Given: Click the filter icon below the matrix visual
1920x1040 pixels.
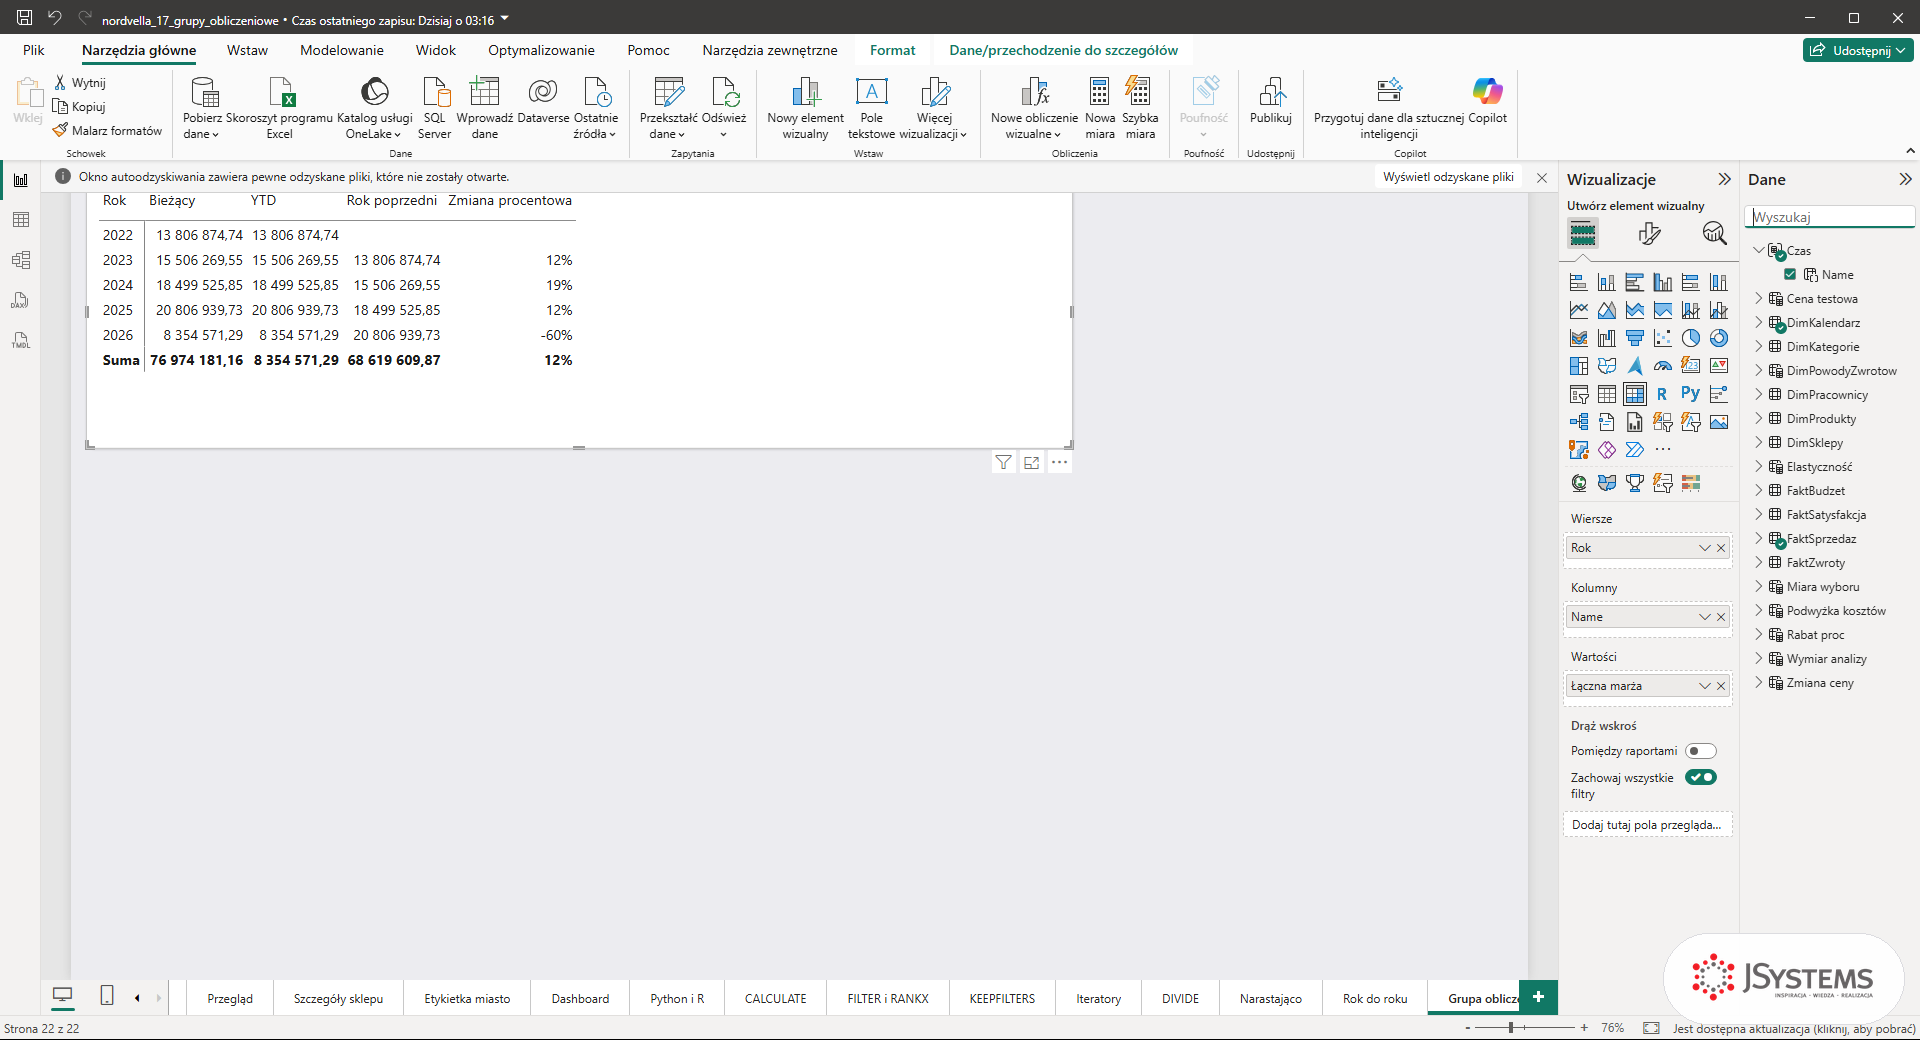Looking at the screenshot, I should point(1003,462).
